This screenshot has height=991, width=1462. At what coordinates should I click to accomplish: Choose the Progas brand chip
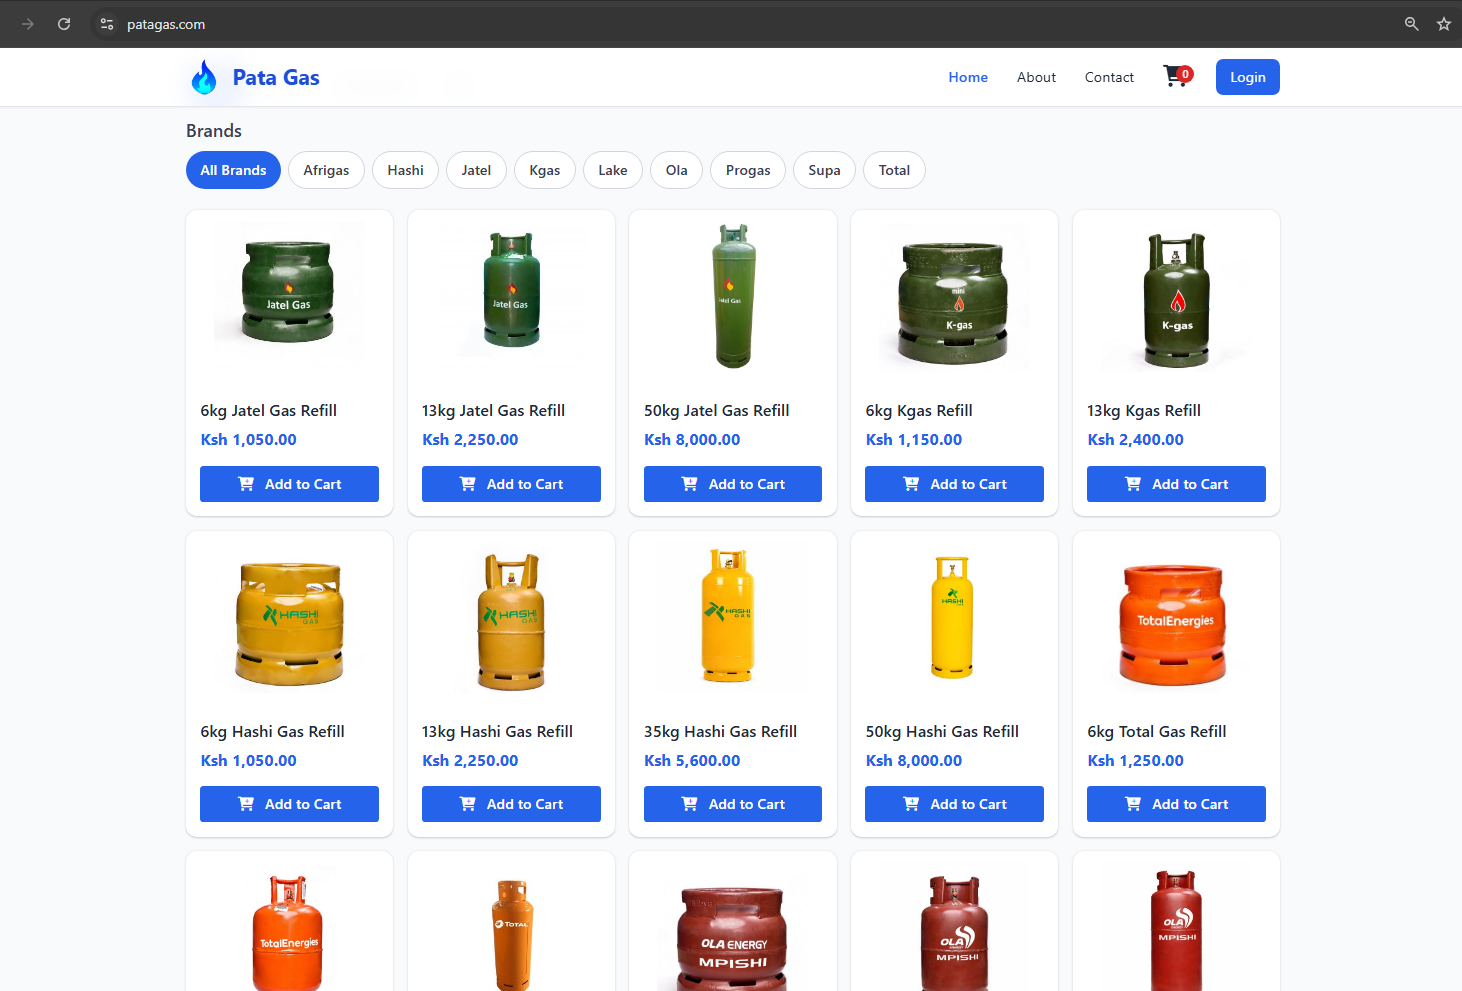coord(747,170)
